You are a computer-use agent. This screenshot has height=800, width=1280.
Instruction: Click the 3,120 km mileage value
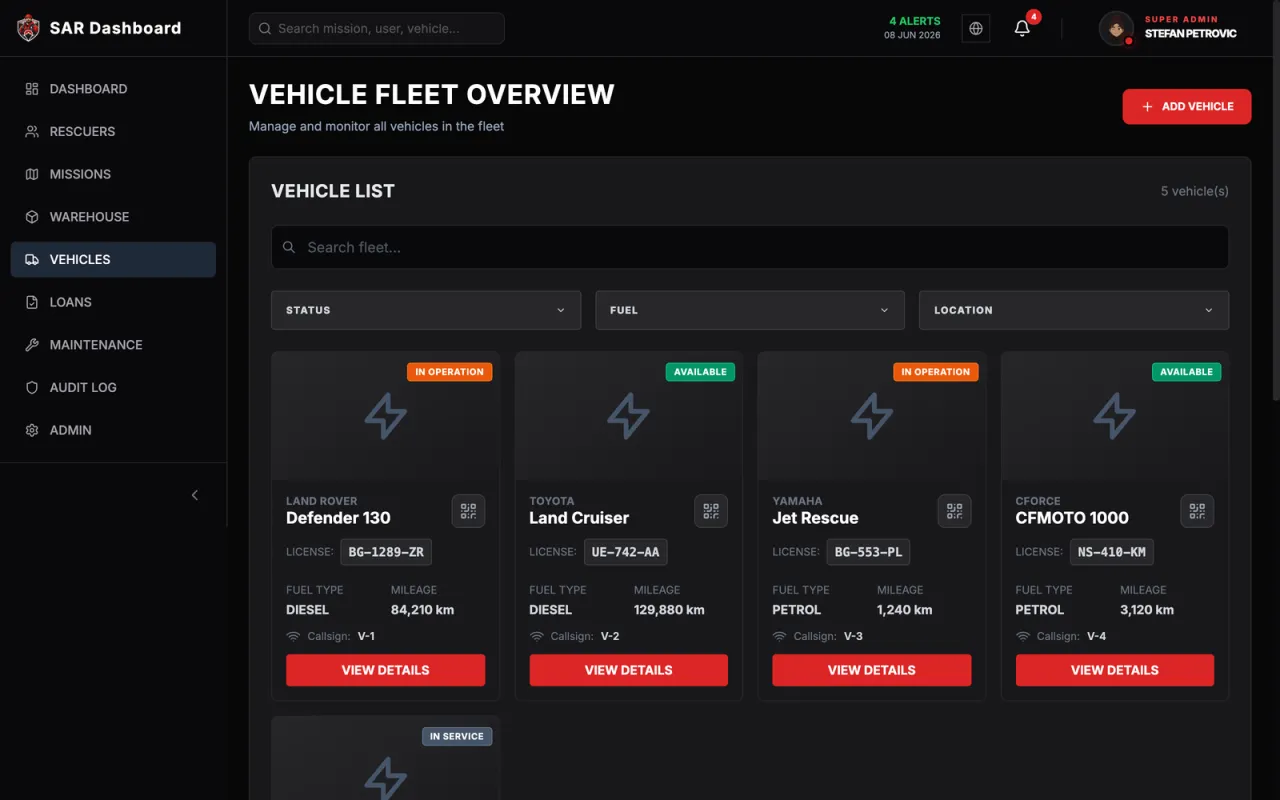tap(1147, 610)
